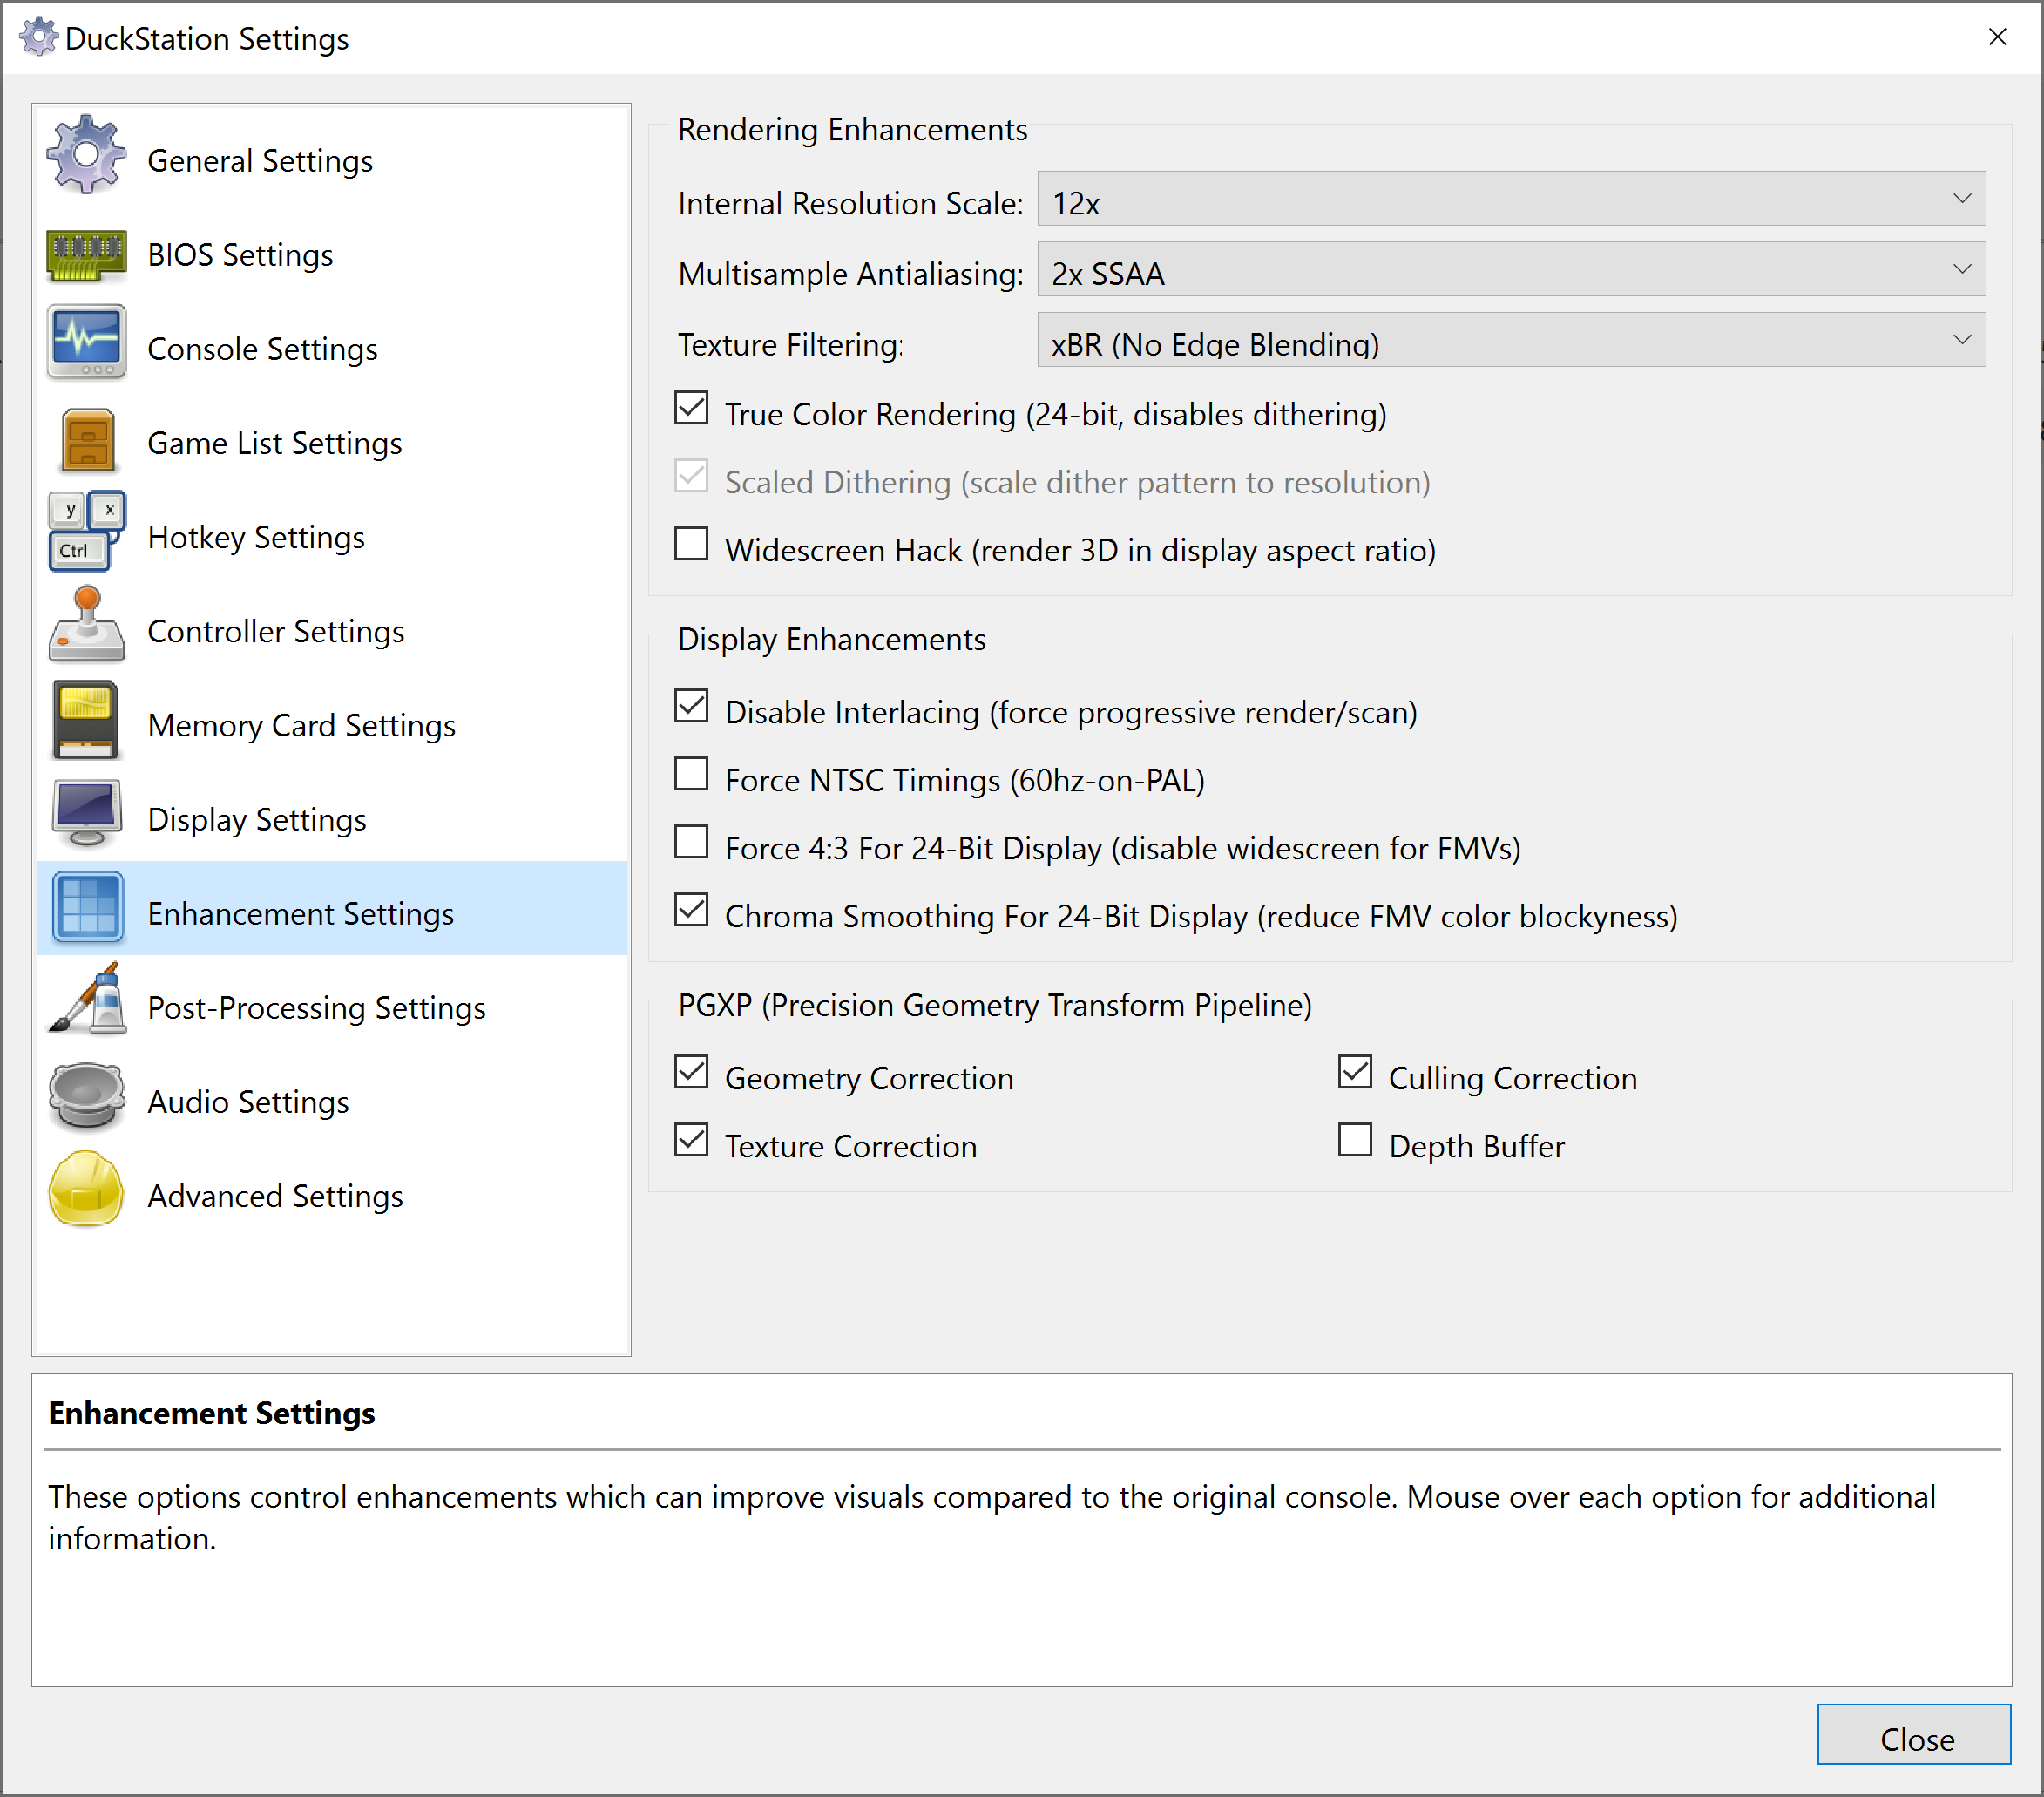Click the BIOS Settings chip icon
The image size is (2044, 1797).
pyautogui.click(x=86, y=255)
